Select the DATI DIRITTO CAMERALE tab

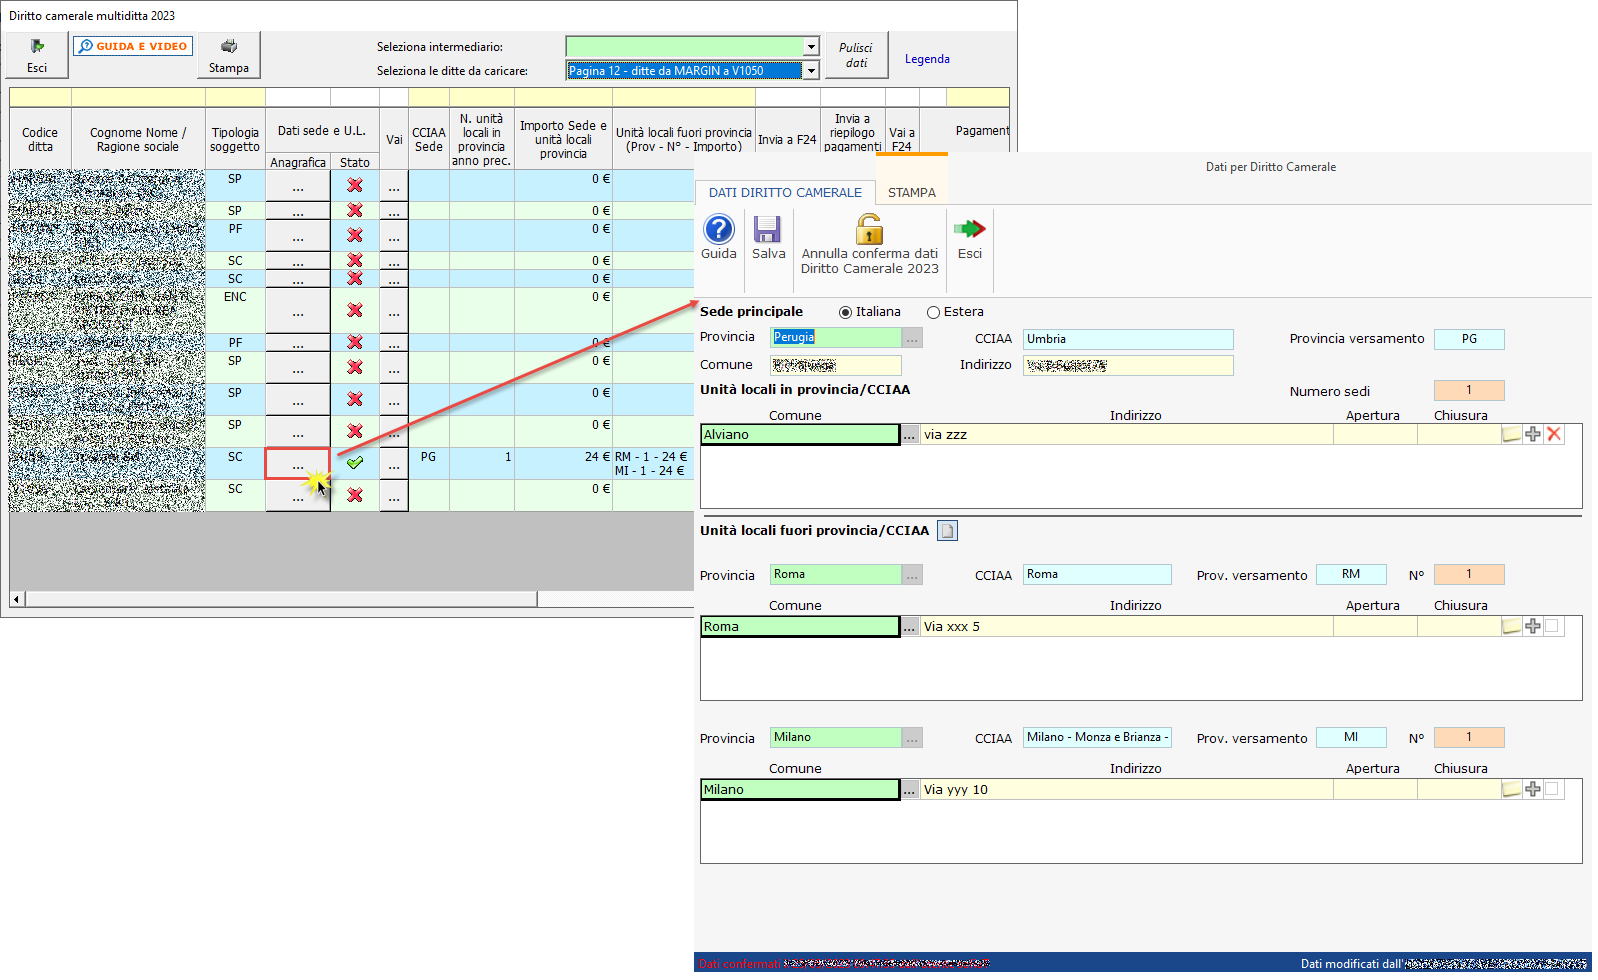tap(784, 192)
